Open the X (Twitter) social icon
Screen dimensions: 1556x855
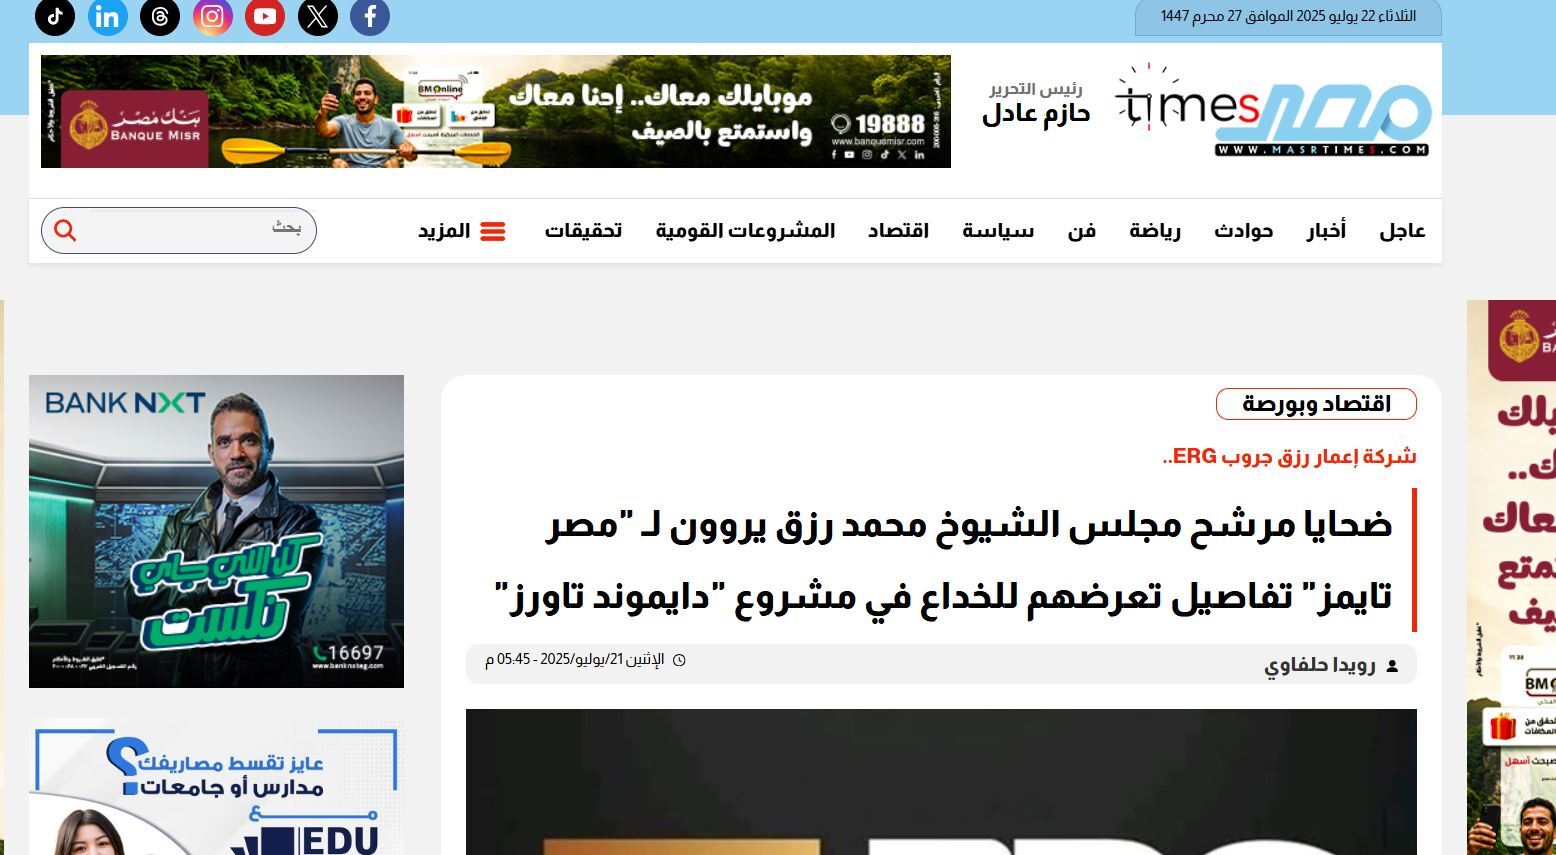(x=318, y=16)
